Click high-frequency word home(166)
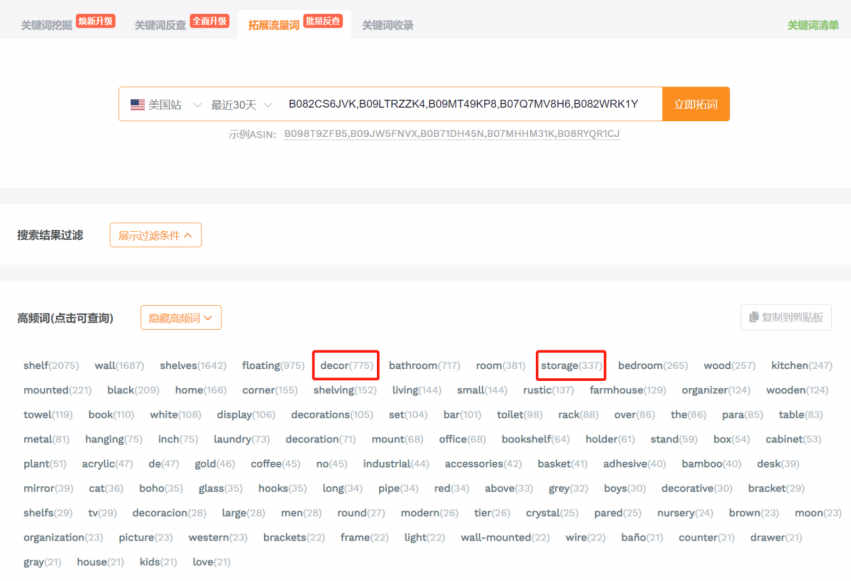This screenshot has width=851, height=581. [200, 390]
